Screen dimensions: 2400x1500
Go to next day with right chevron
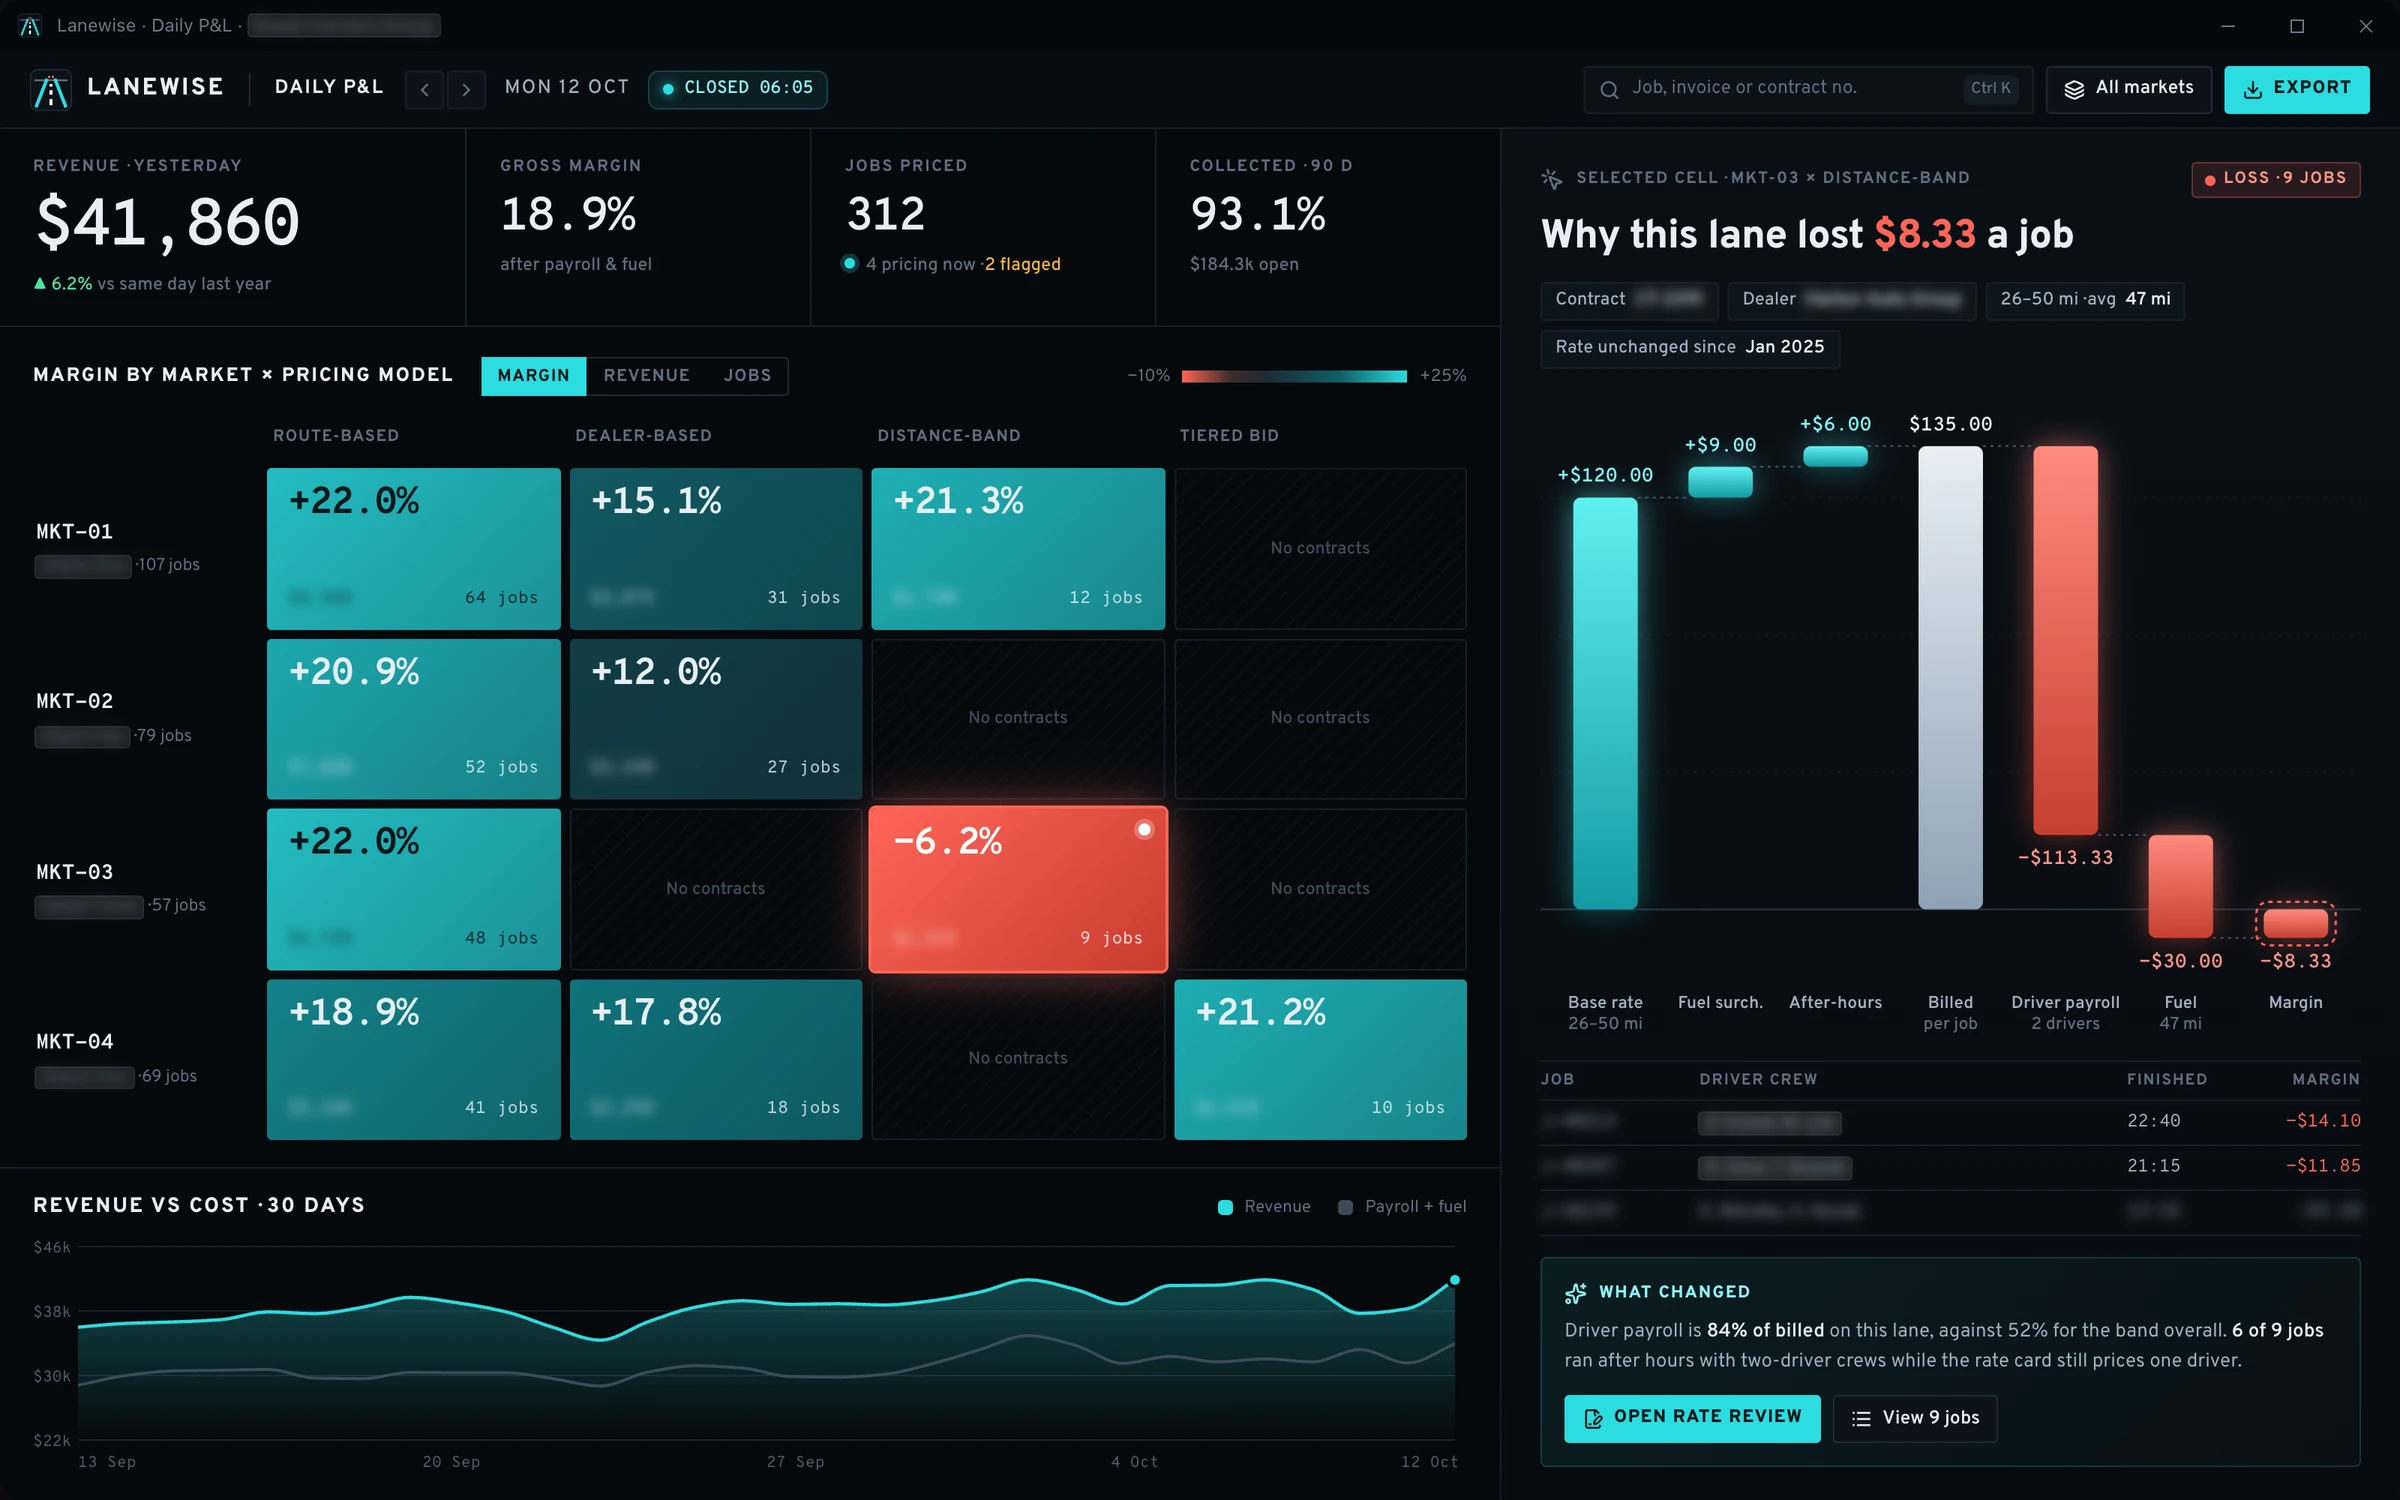(x=466, y=89)
